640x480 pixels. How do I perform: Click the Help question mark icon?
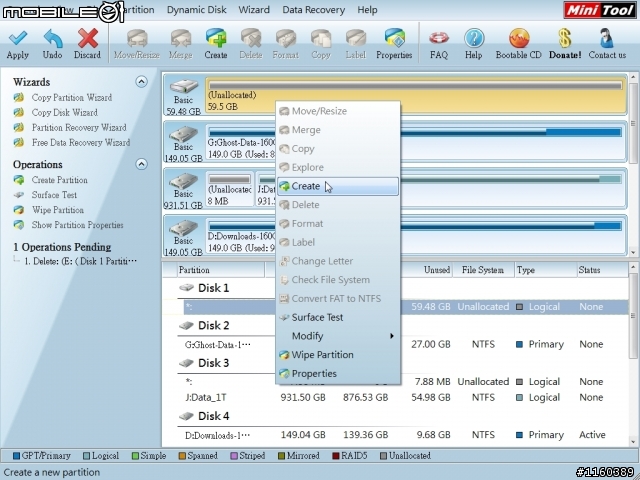(473, 38)
